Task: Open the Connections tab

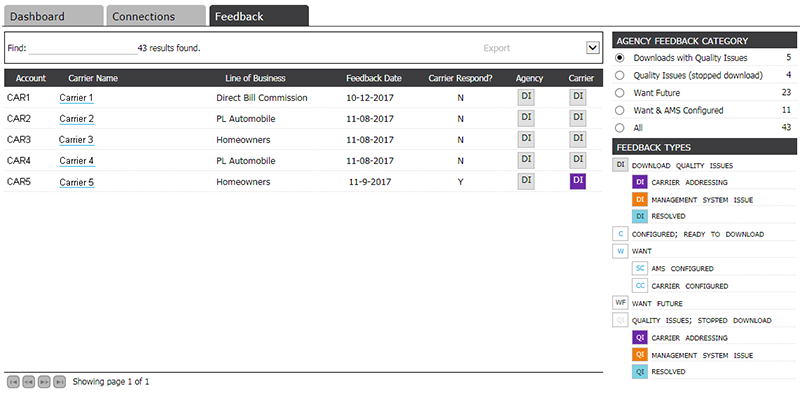Action: coord(156,16)
